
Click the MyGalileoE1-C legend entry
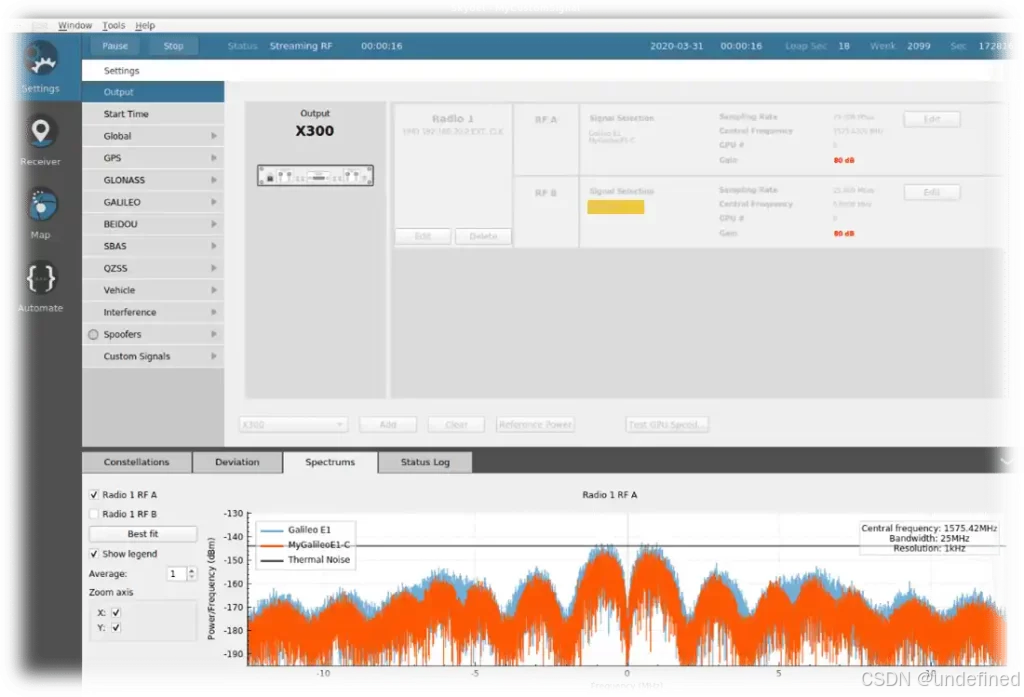305,545
